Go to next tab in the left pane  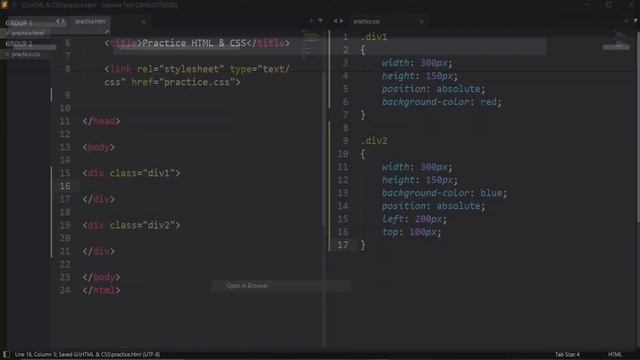[x=63, y=21]
